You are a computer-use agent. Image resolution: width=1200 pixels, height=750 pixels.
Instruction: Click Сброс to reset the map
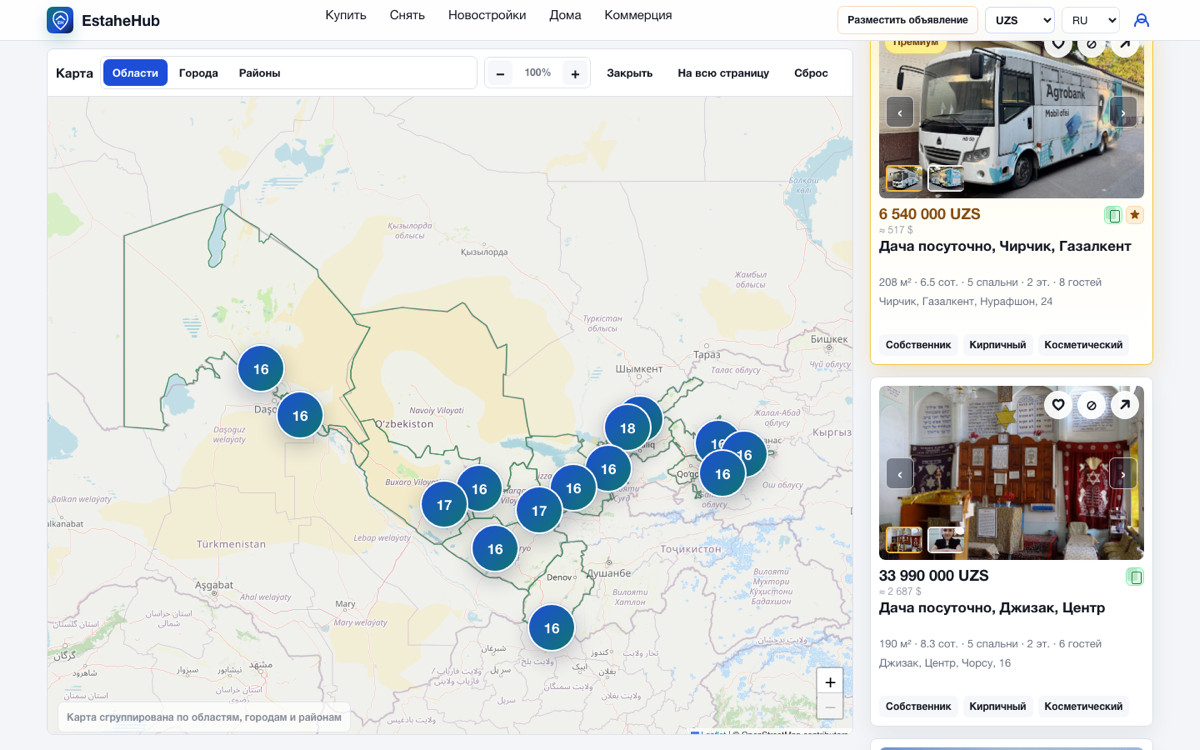pos(811,73)
